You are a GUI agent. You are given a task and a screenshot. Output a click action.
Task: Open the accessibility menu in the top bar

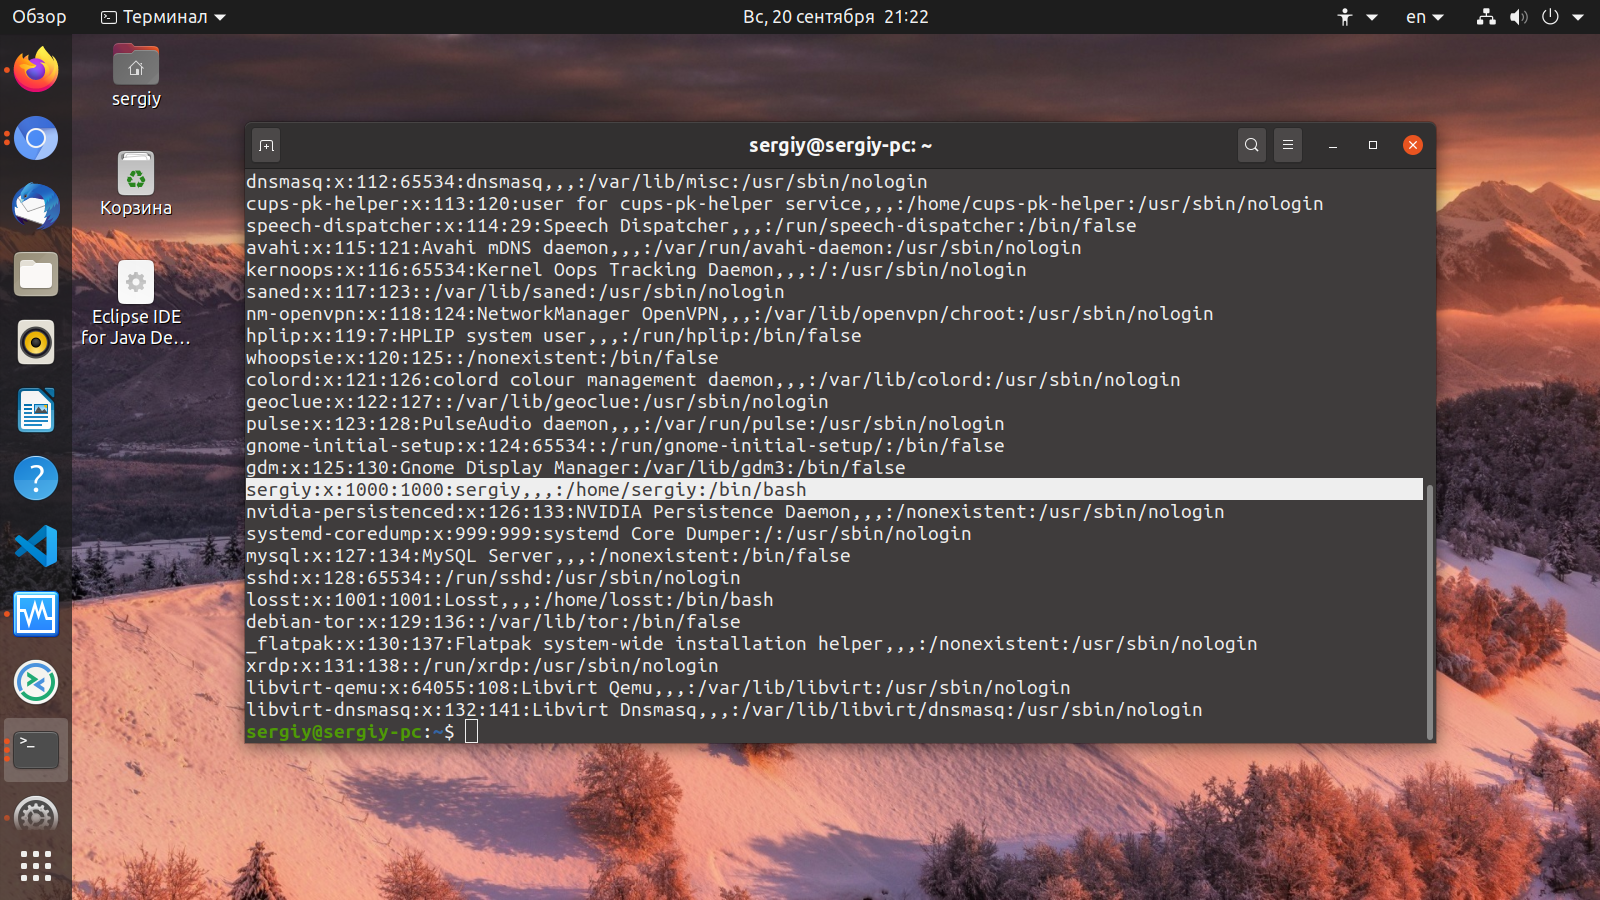(x=1357, y=17)
